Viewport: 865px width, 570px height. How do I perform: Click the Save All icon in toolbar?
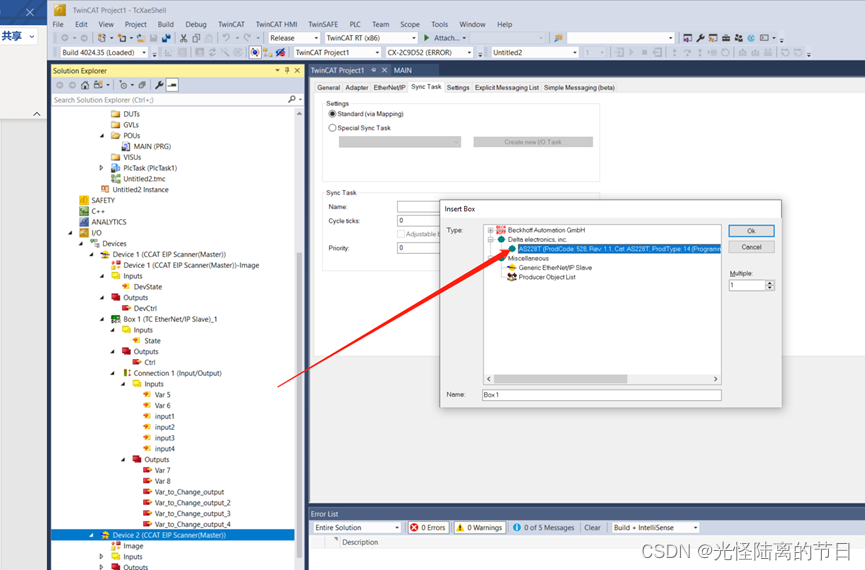[166, 38]
